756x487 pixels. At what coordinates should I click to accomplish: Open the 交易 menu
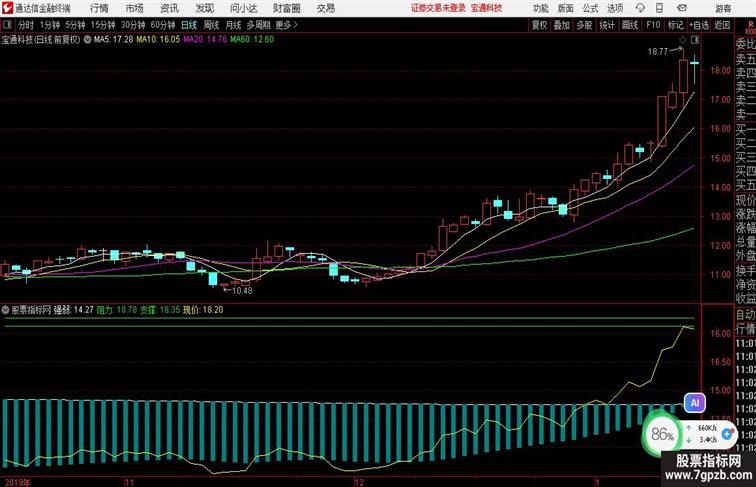click(x=325, y=8)
